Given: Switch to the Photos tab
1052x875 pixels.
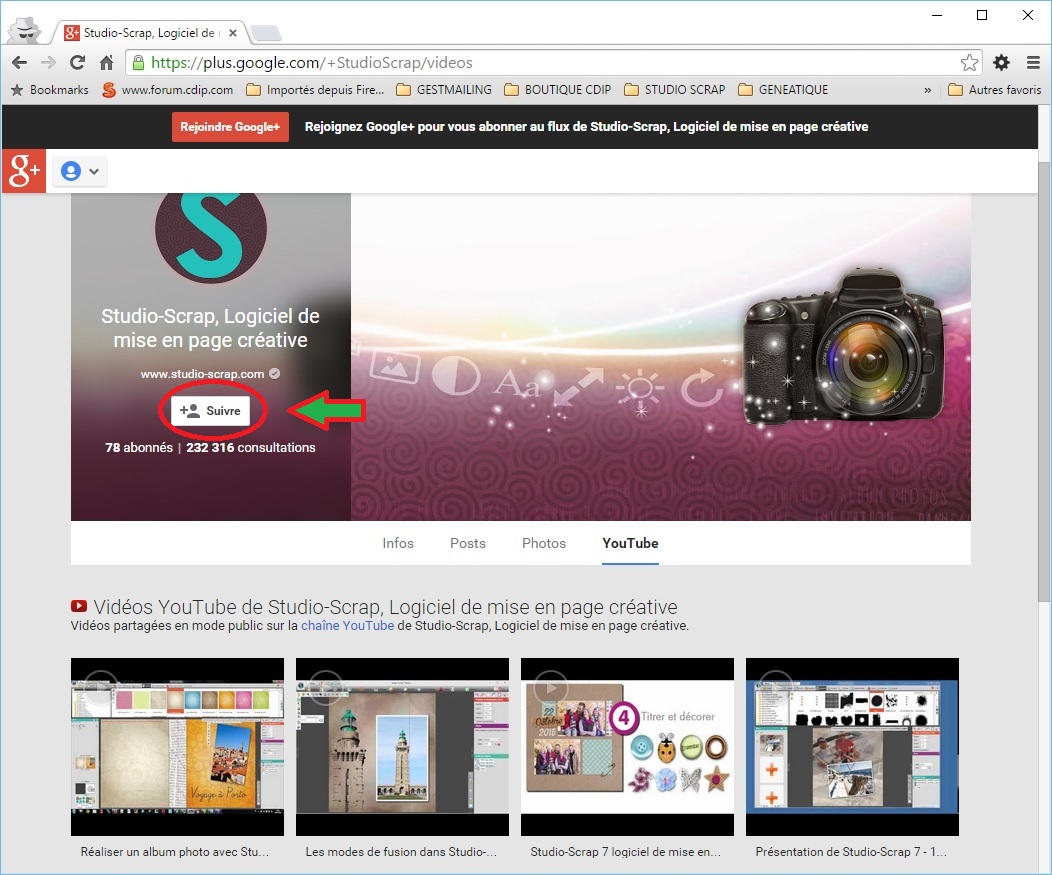Looking at the screenshot, I should point(543,543).
